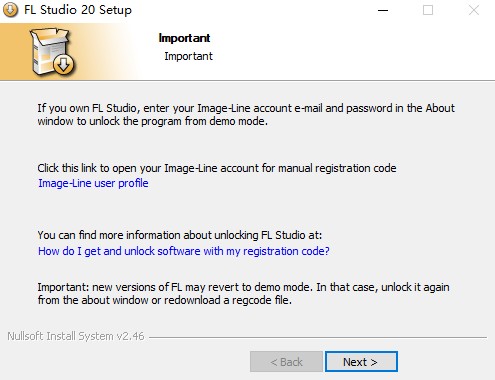
Task: Click the 'new versions of FL may revert' paragraph
Action: pyautogui.click(x=243, y=293)
